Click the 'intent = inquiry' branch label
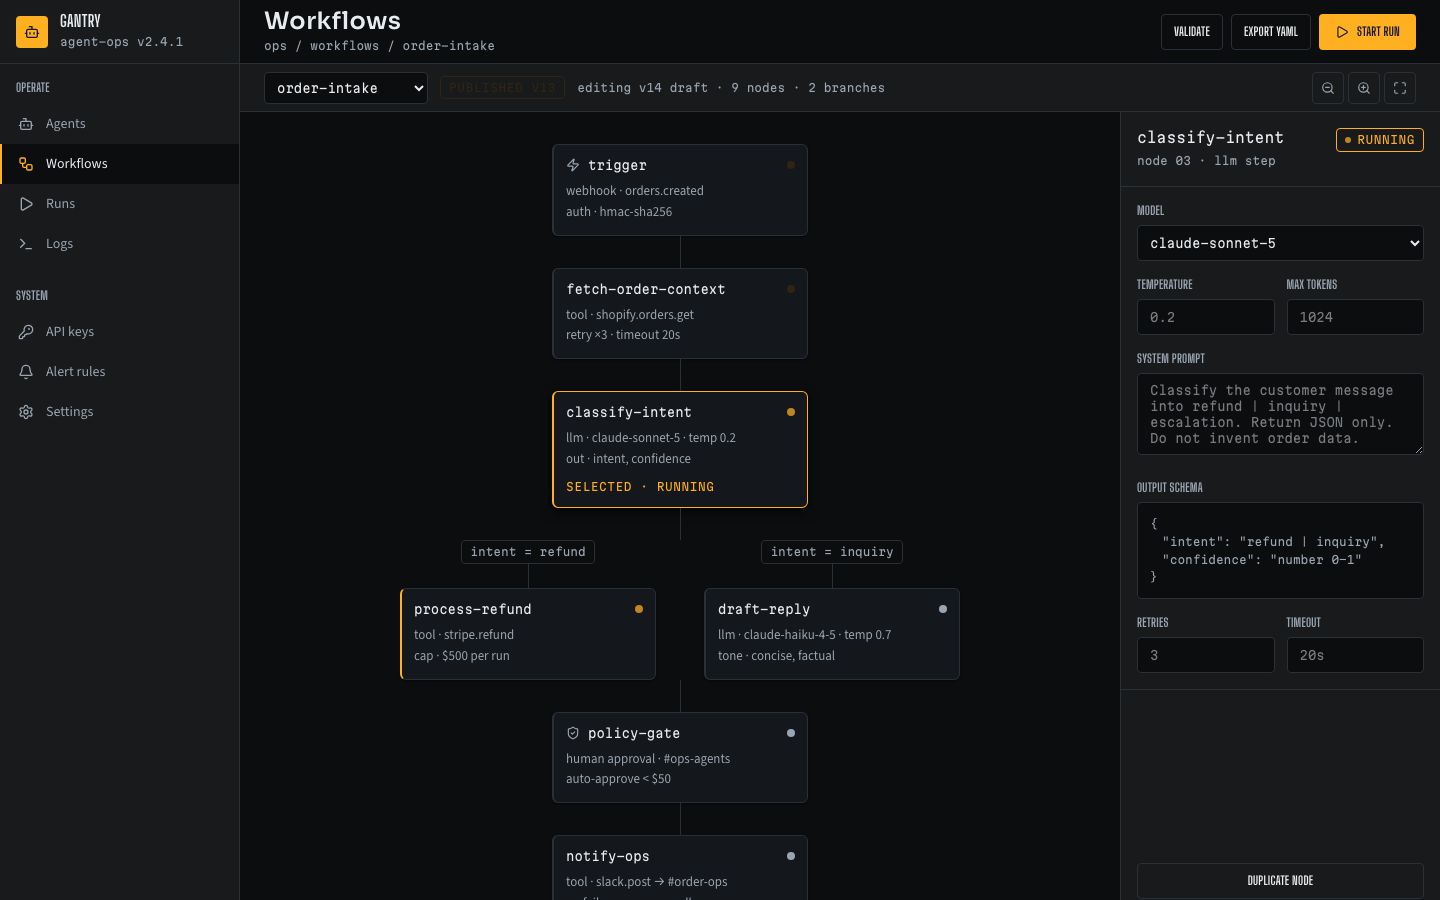 [832, 552]
